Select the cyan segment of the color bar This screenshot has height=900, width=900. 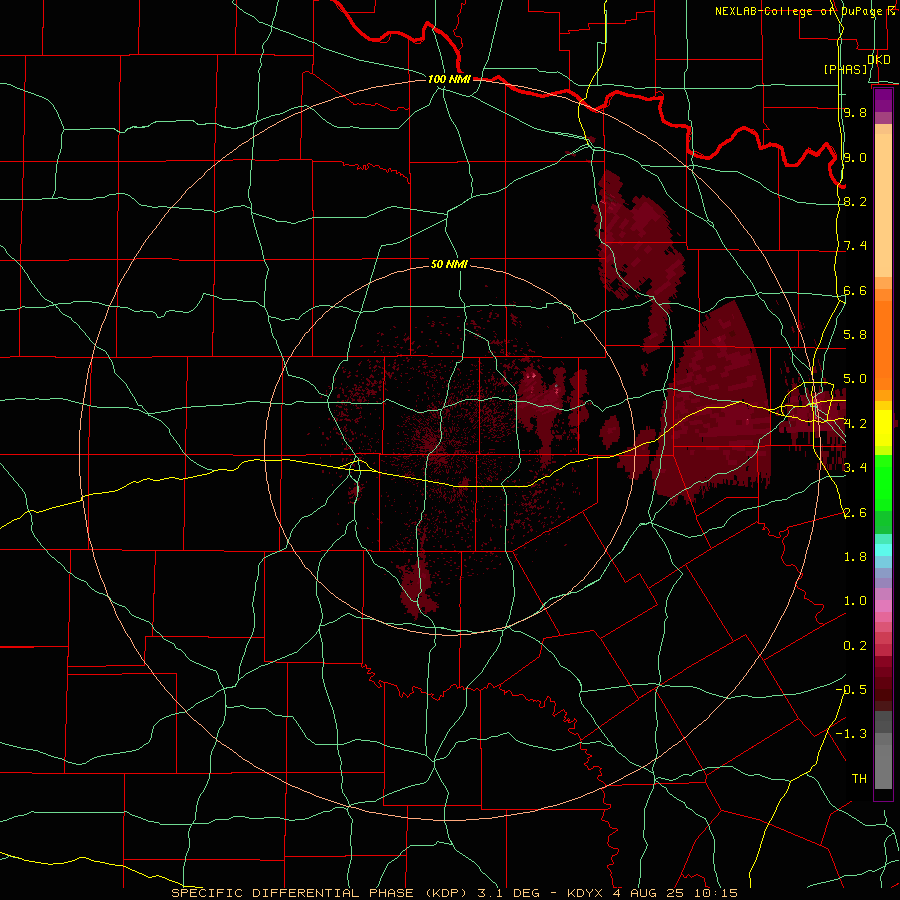883,550
